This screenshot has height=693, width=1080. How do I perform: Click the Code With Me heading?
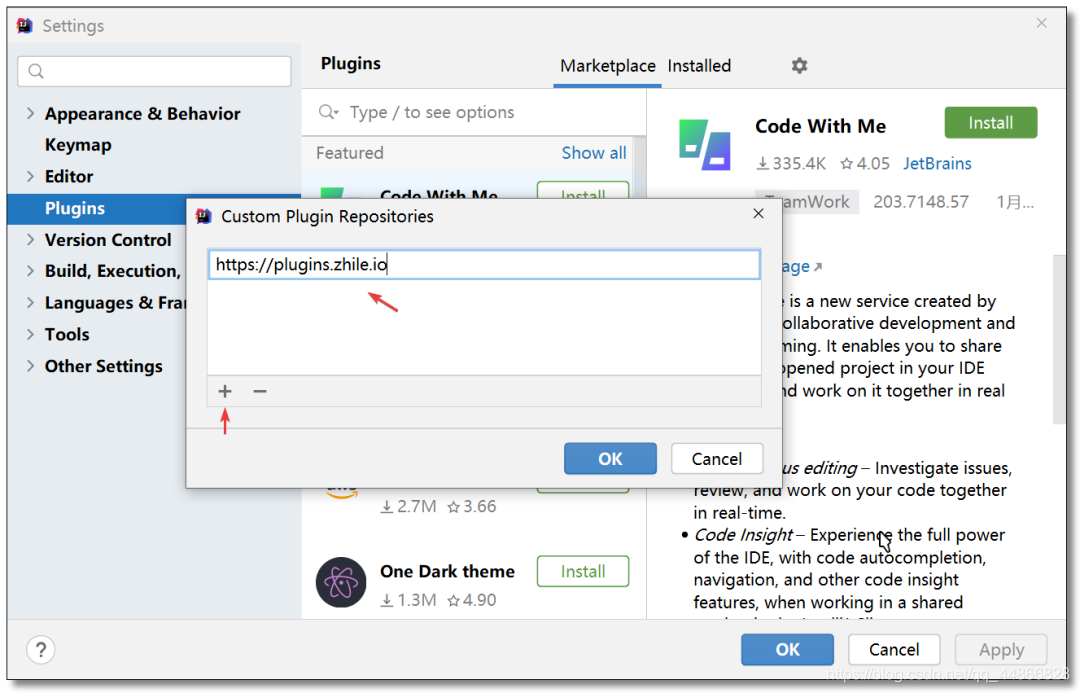(820, 126)
